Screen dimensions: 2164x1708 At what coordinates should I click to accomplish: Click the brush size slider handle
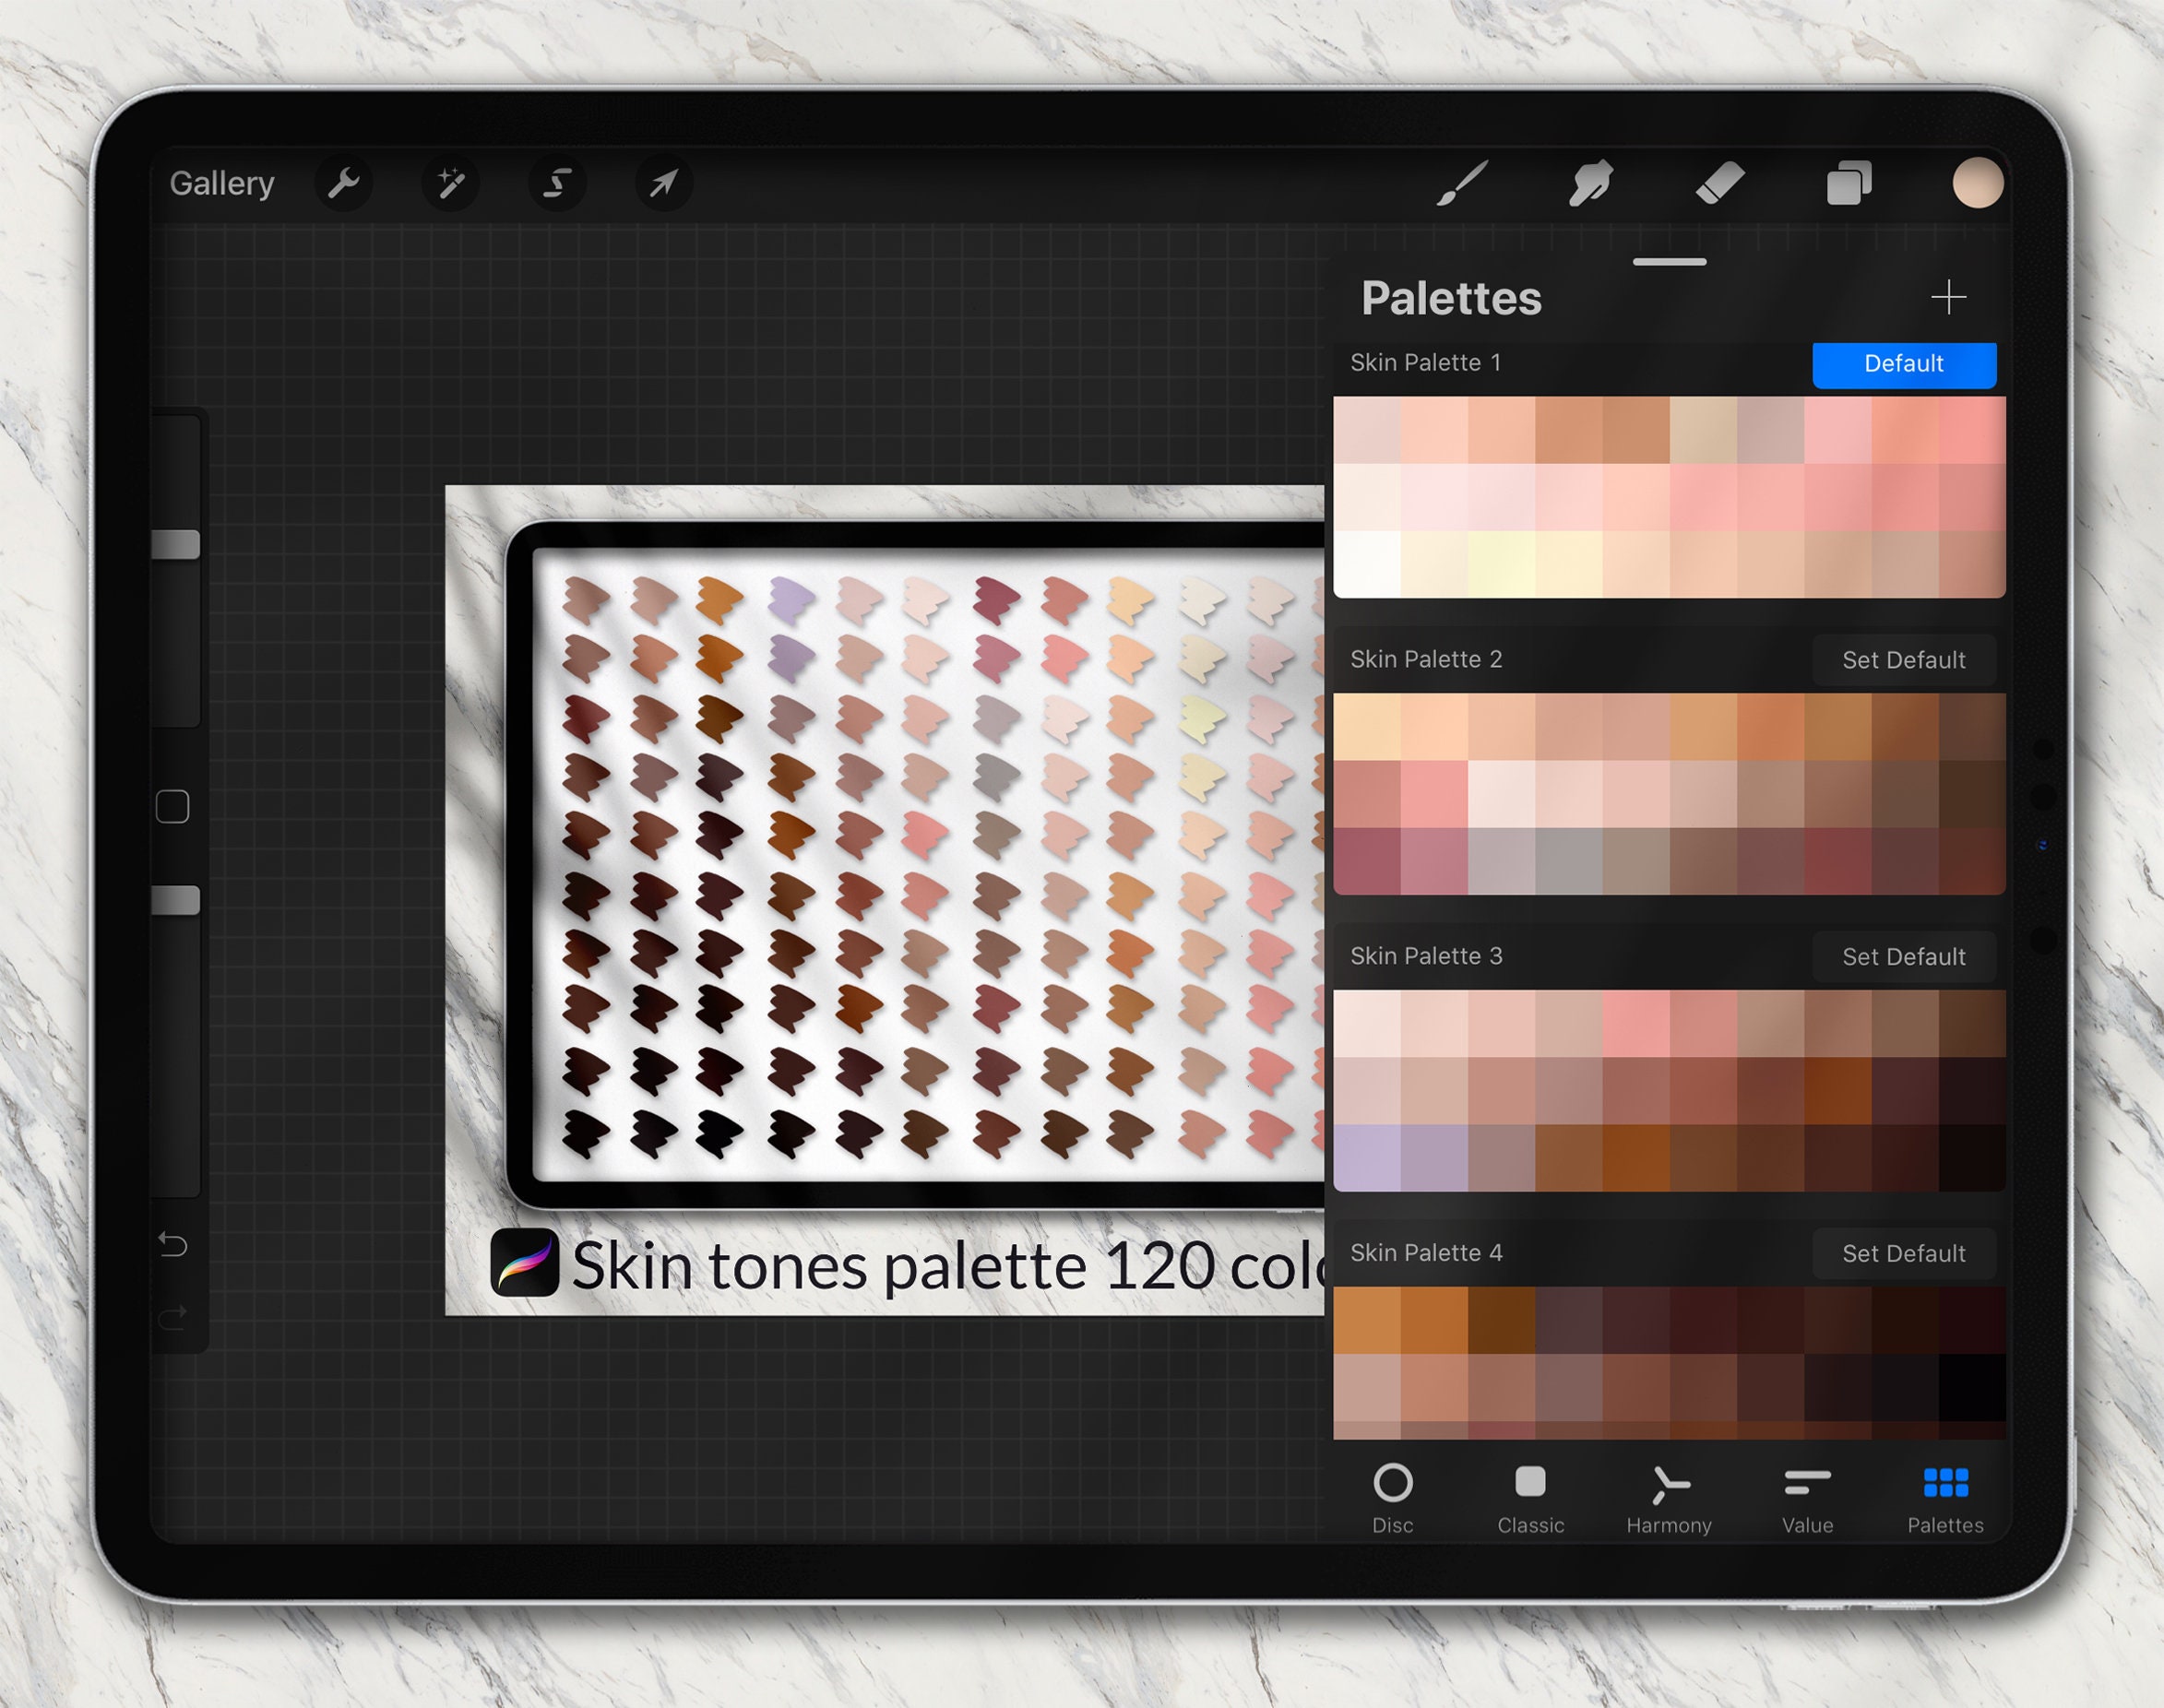pos(175,544)
